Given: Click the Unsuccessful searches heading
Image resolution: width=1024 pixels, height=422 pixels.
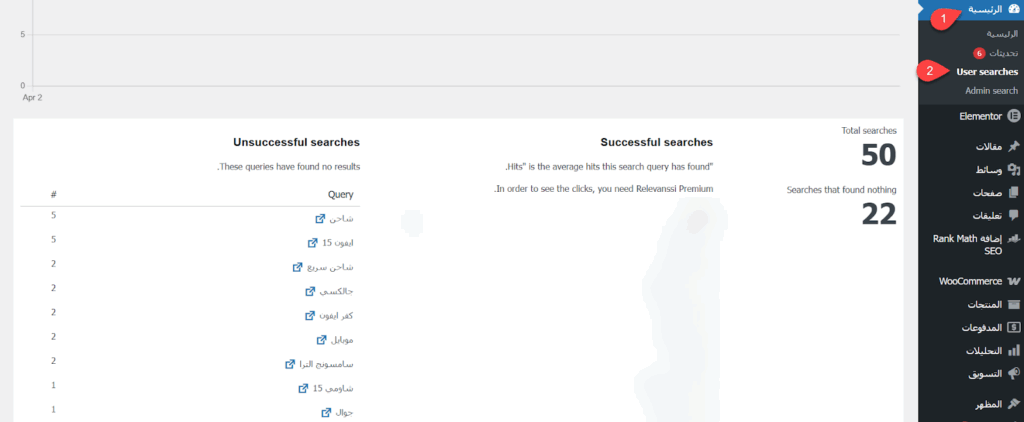Looking at the screenshot, I should click(296, 142).
